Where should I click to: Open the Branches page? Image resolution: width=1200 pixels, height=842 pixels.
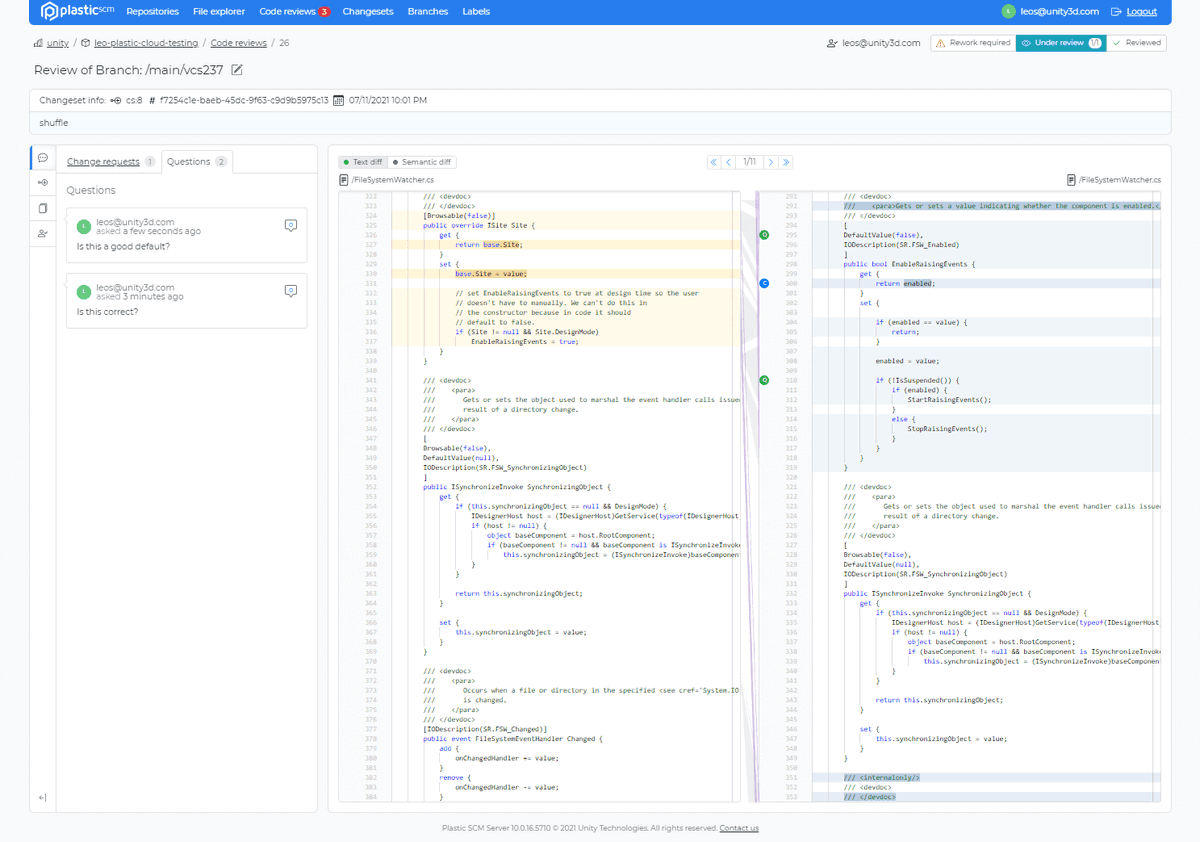(428, 12)
